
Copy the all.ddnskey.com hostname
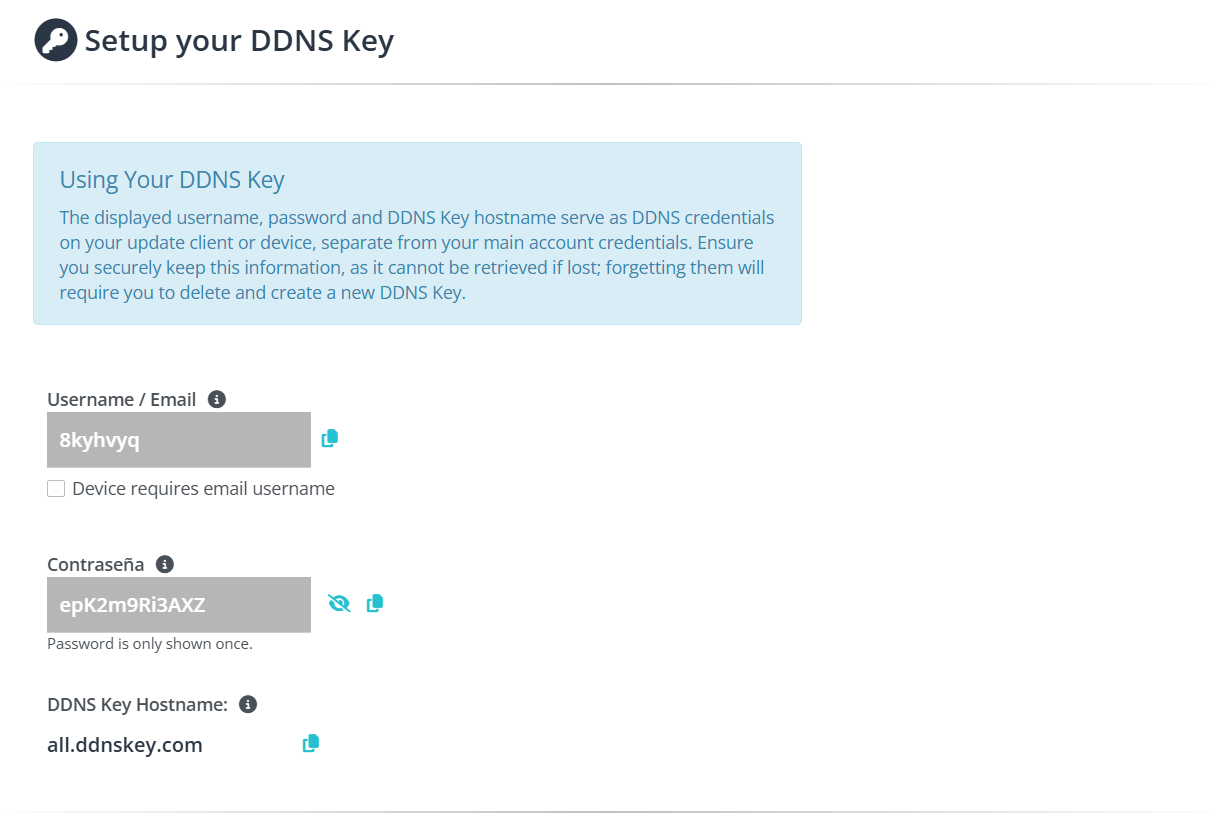(311, 743)
